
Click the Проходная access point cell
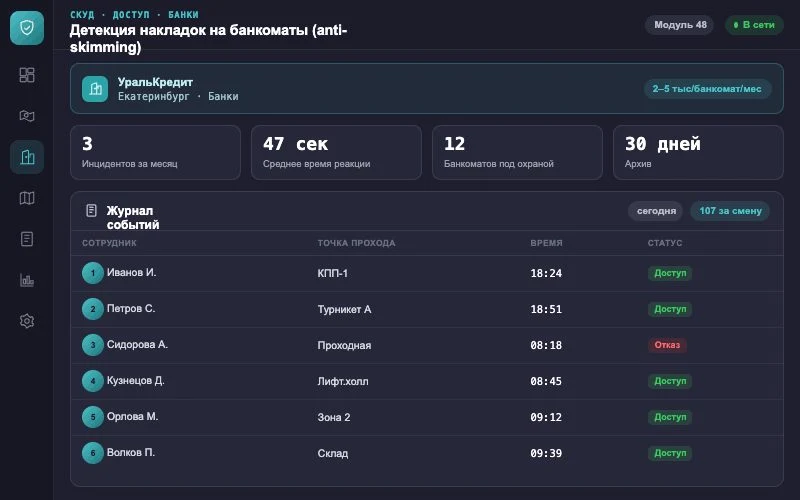[x=344, y=345]
